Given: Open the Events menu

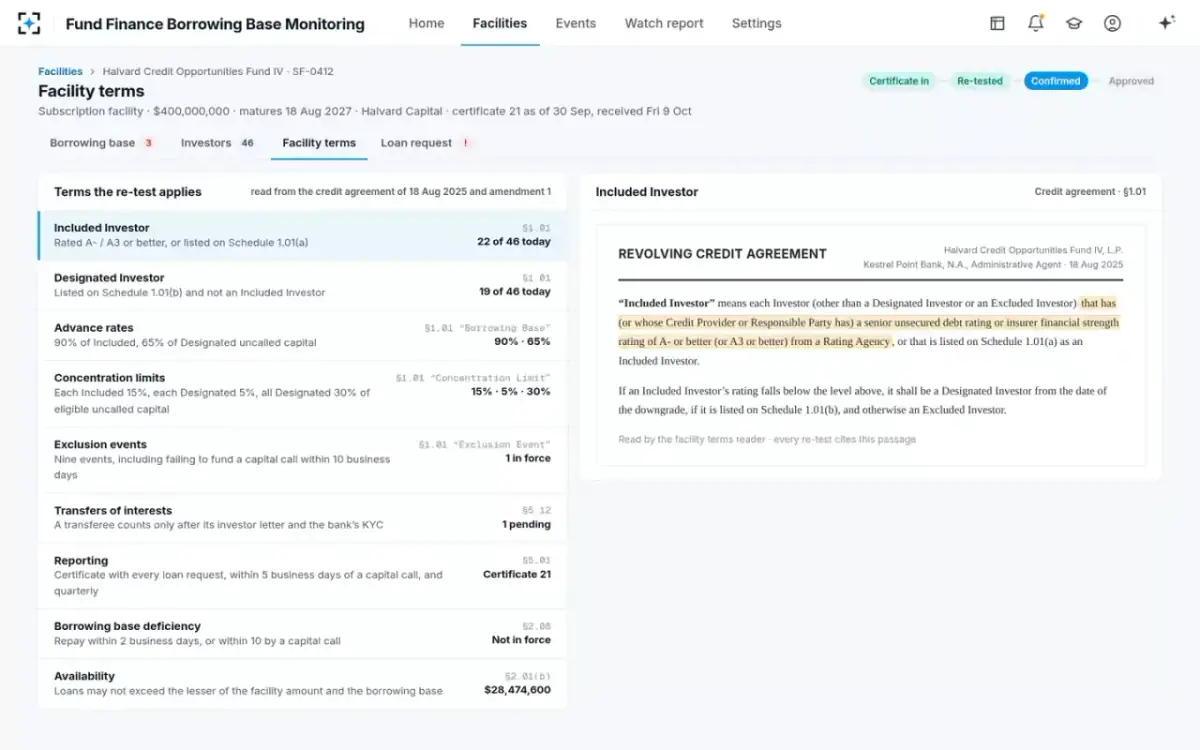Looking at the screenshot, I should [576, 23].
